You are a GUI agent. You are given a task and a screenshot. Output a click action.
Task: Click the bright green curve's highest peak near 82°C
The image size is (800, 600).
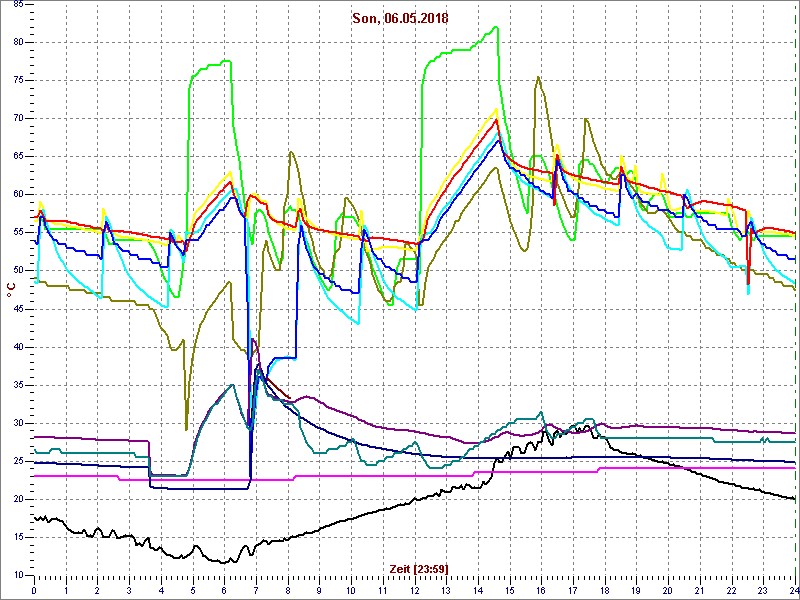[495, 28]
